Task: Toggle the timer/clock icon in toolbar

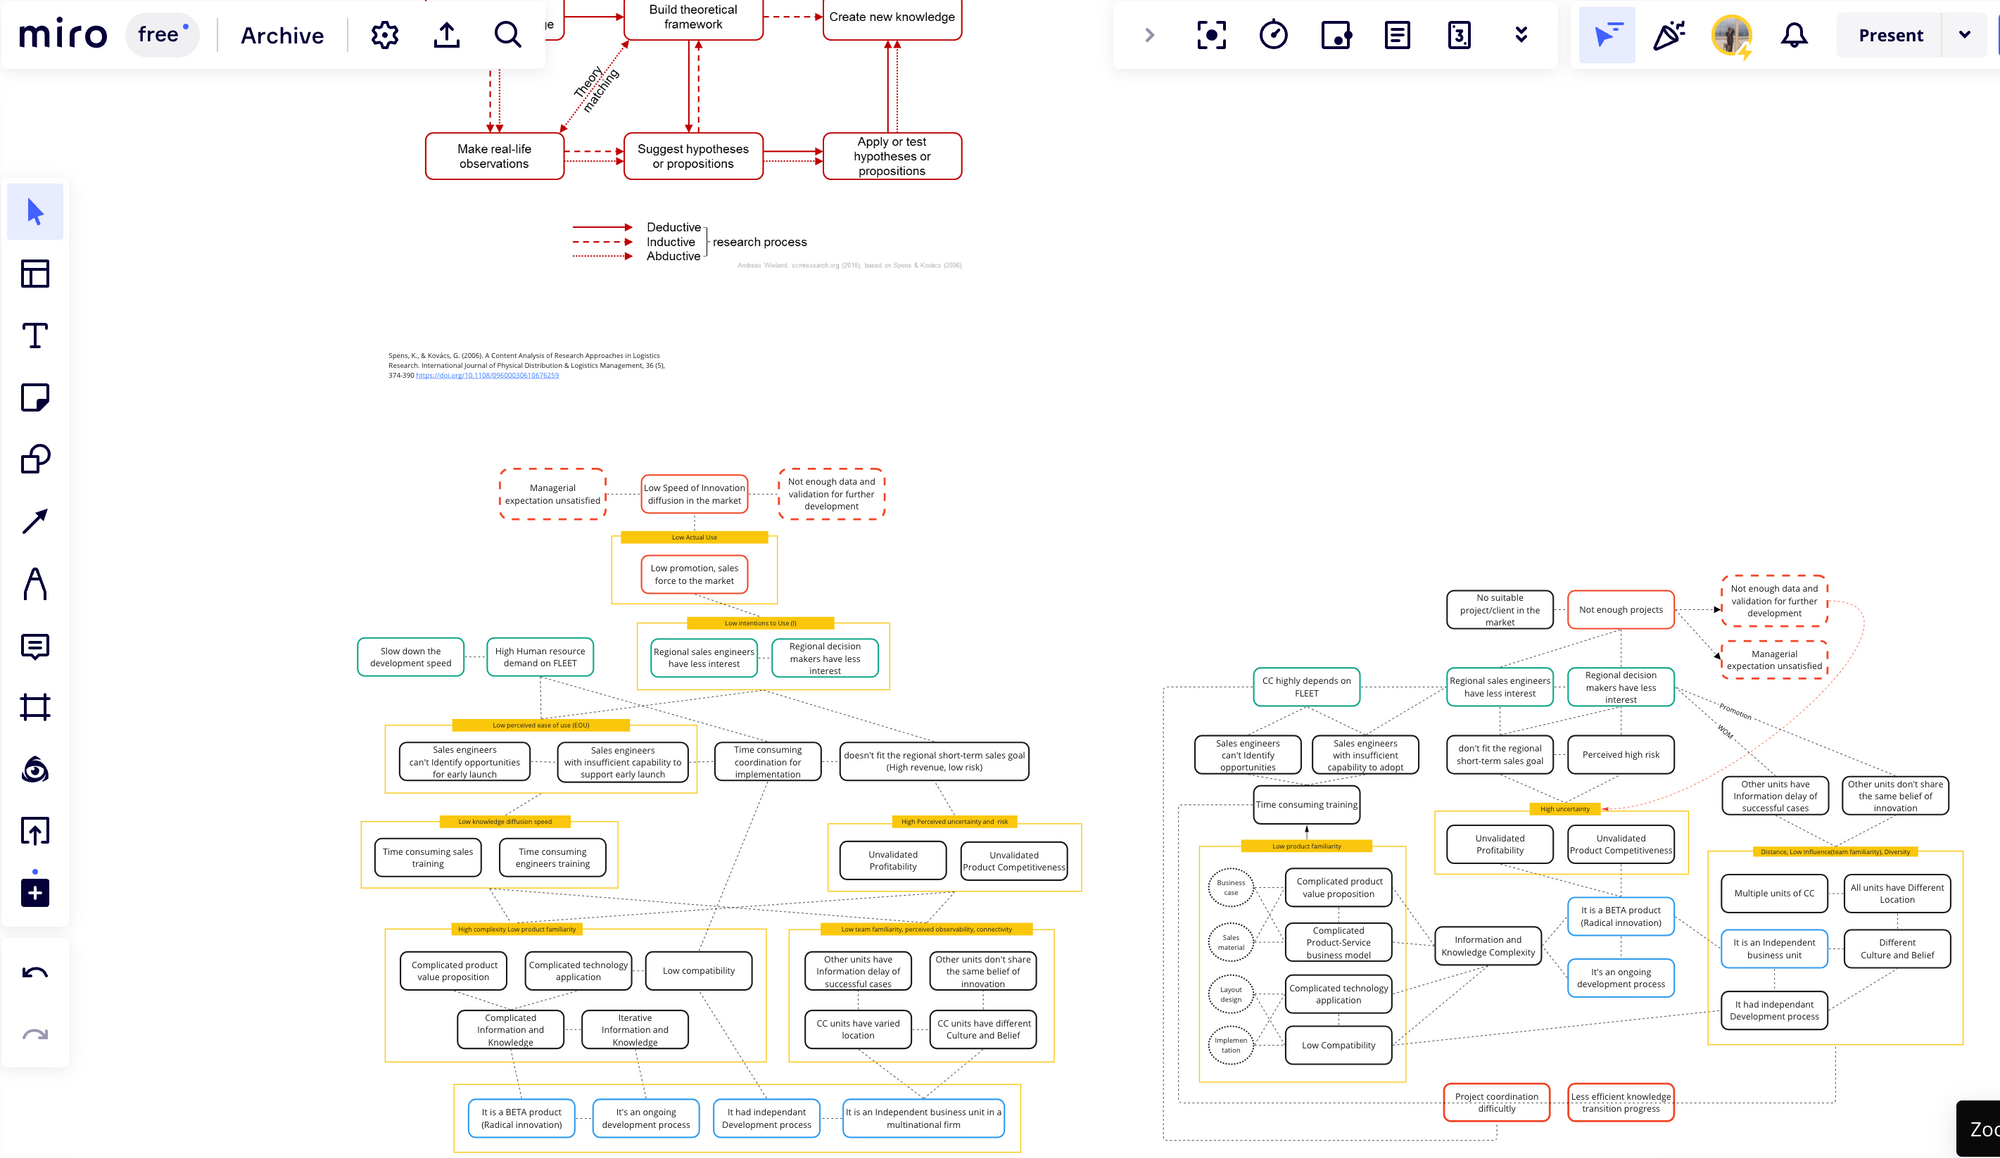Action: 1272,34
